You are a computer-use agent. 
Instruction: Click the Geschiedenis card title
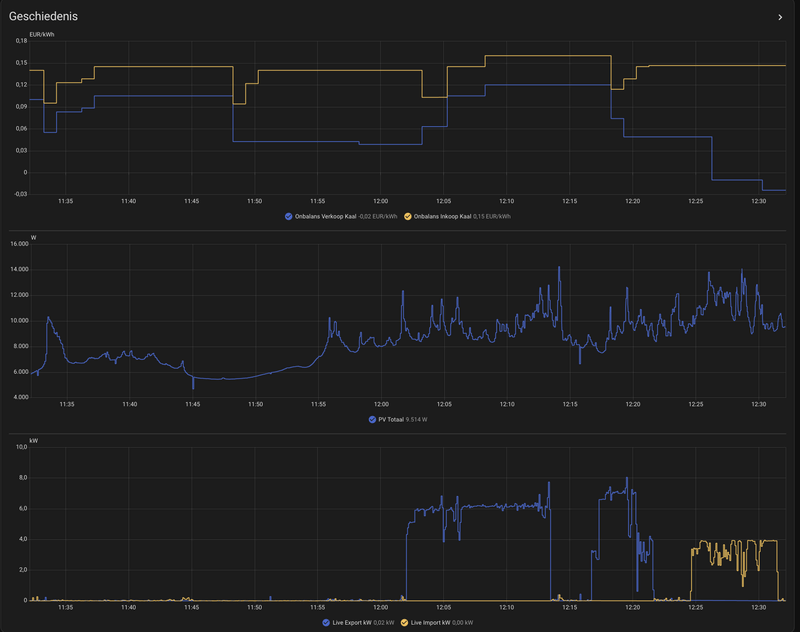pyautogui.click(x=43, y=16)
